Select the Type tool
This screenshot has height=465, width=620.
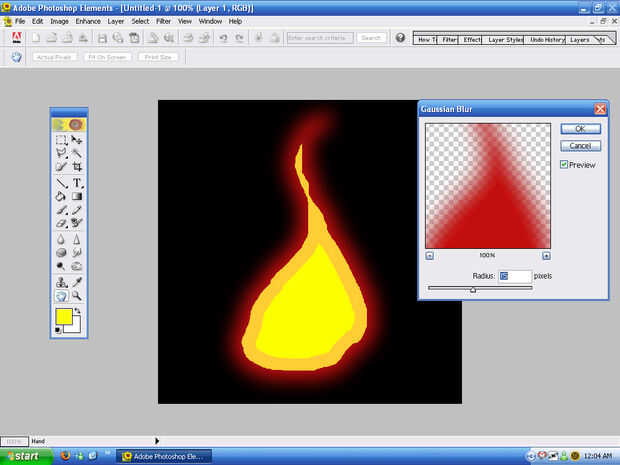click(x=77, y=183)
